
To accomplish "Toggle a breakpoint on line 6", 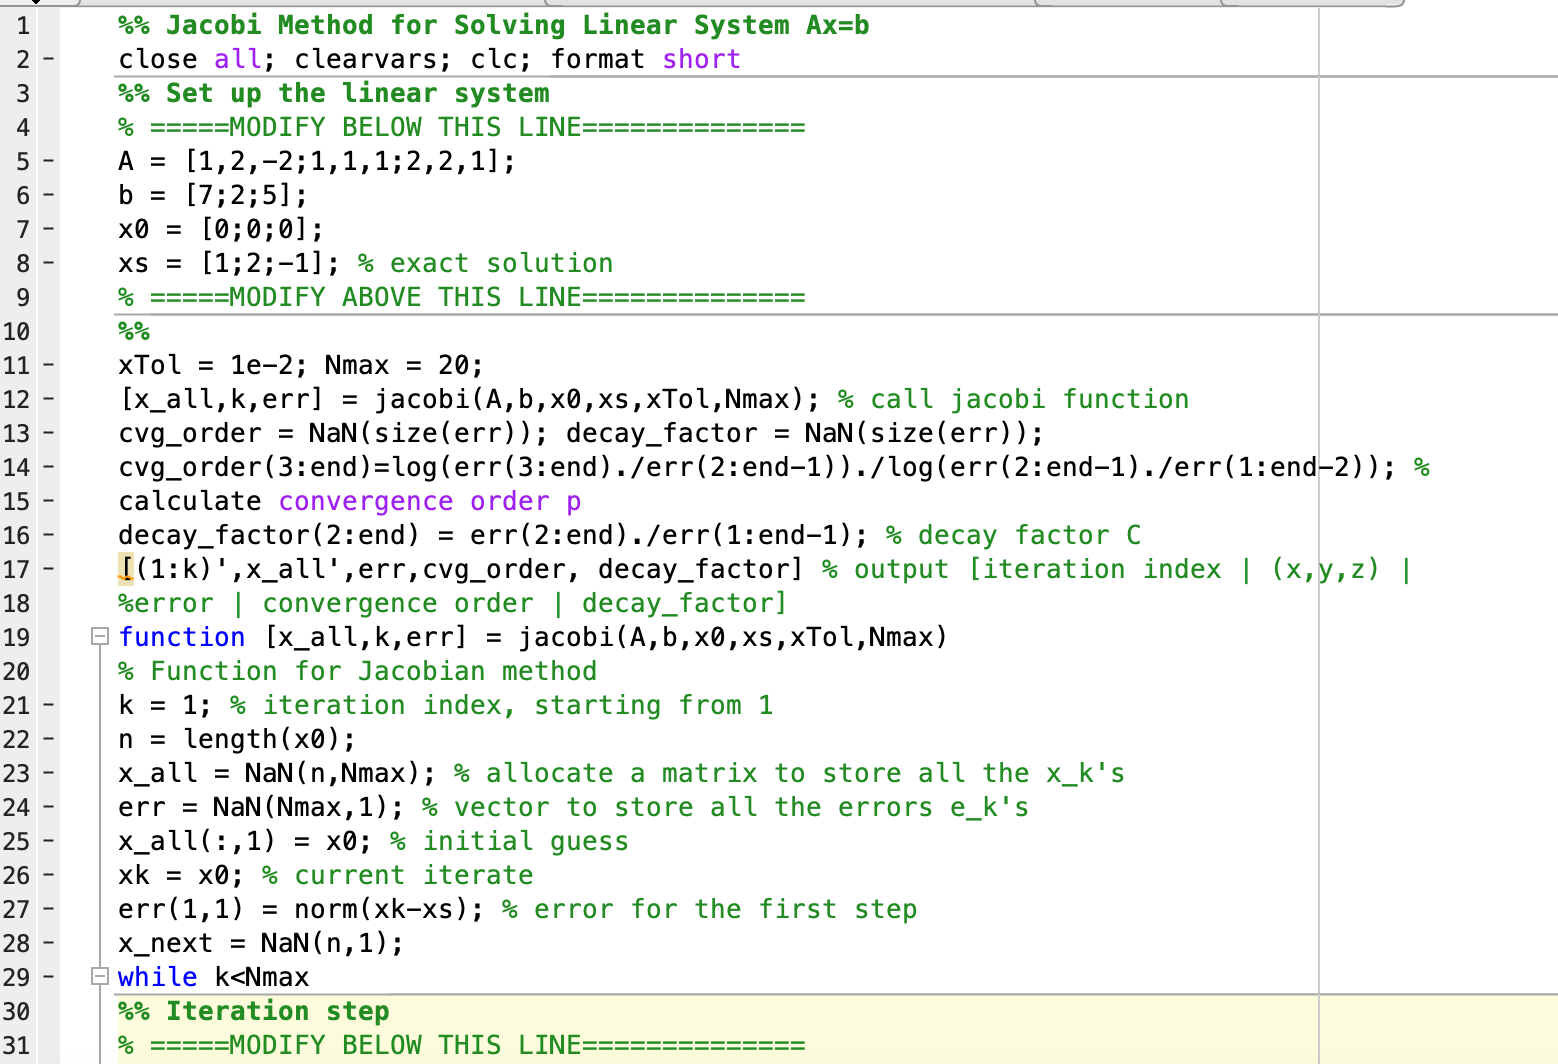I will 46,194.
